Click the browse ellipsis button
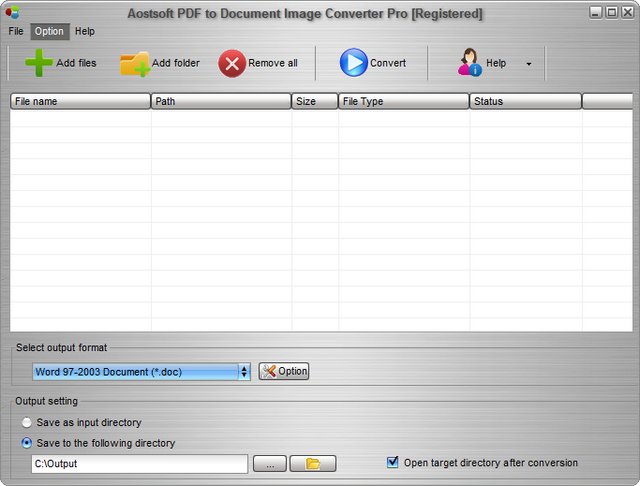Image resolution: width=640 pixels, height=486 pixels. tap(270, 464)
